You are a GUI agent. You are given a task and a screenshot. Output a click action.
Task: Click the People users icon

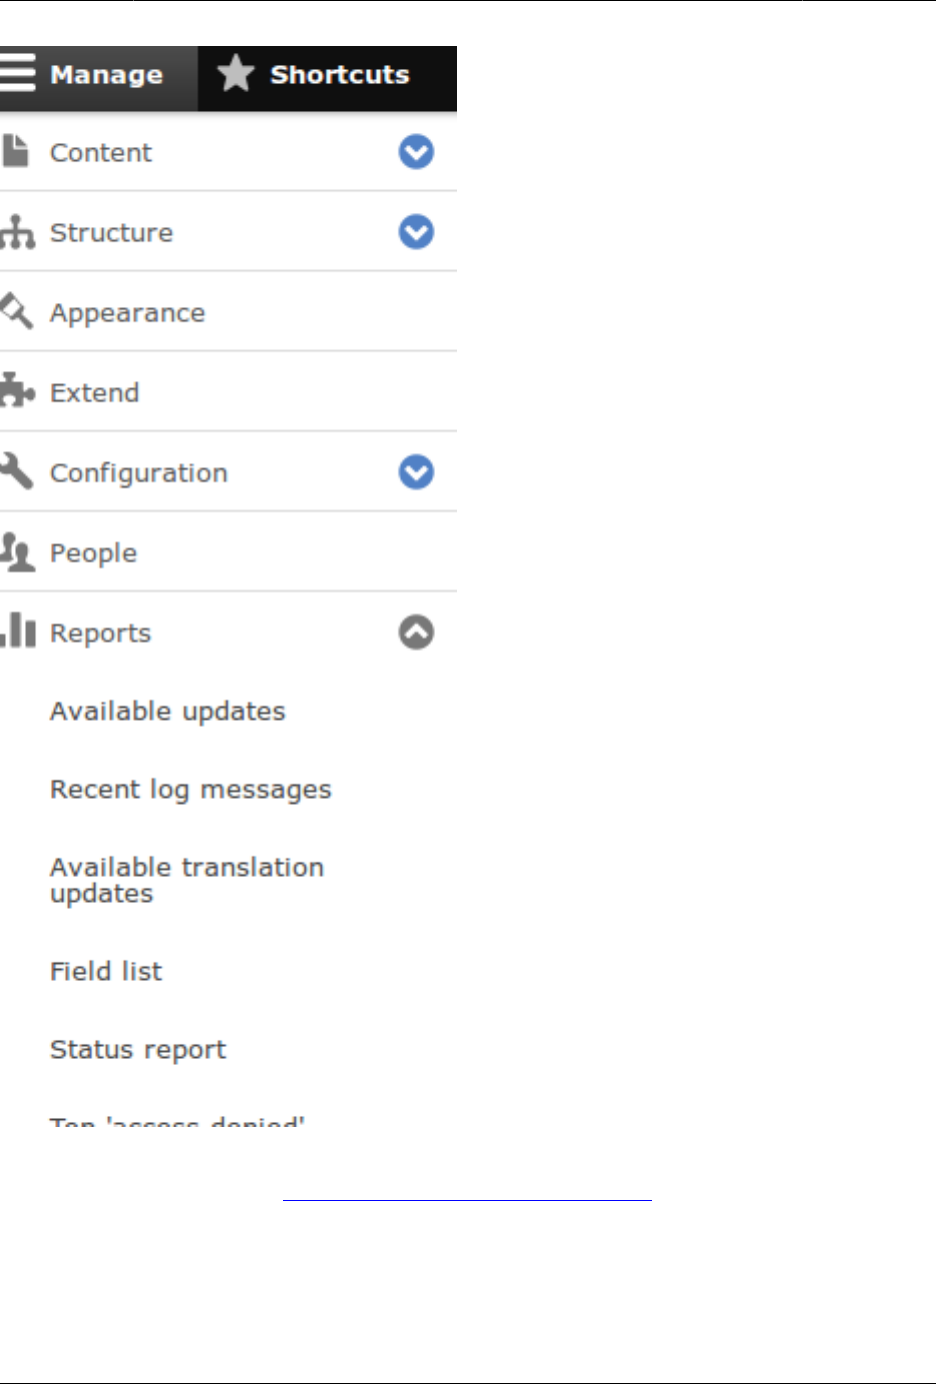tap(17, 552)
